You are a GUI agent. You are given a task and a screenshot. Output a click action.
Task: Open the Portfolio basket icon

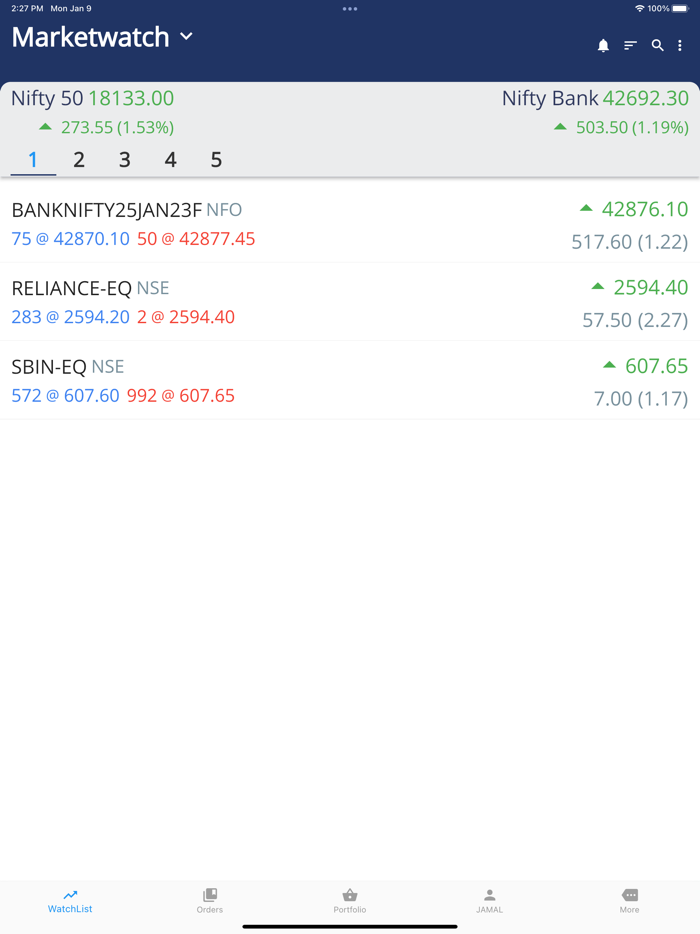pos(350,895)
